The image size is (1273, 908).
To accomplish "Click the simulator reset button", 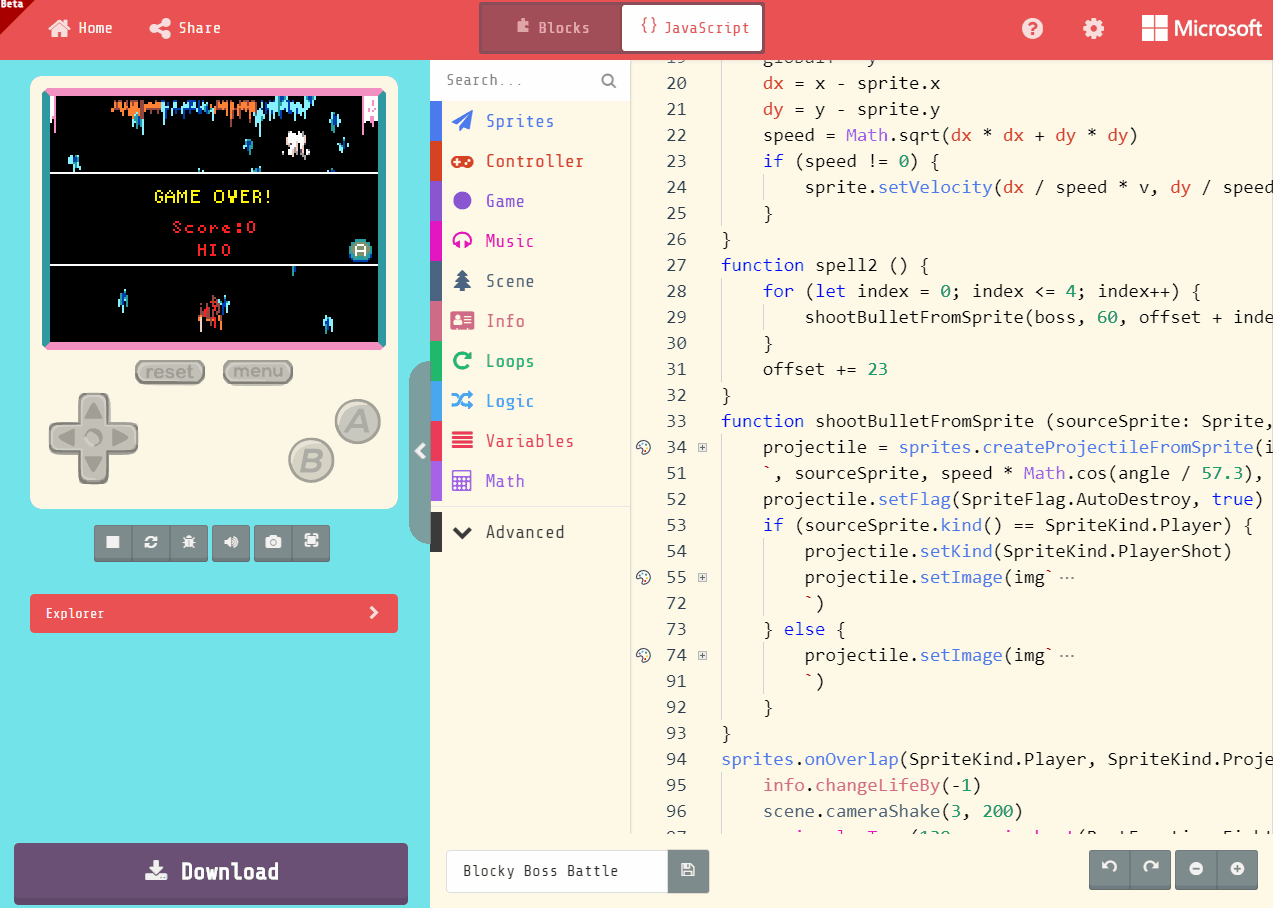I will click(170, 372).
